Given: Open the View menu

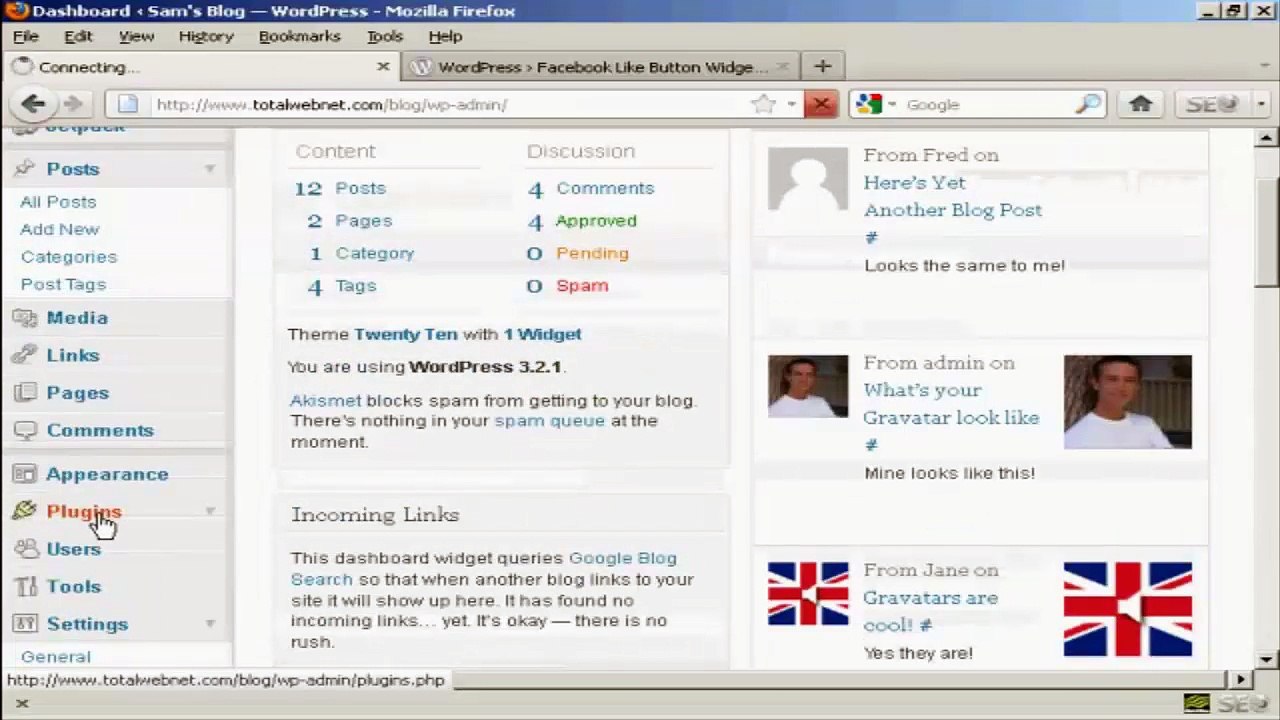Looking at the screenshot, I should coord(136,36).
